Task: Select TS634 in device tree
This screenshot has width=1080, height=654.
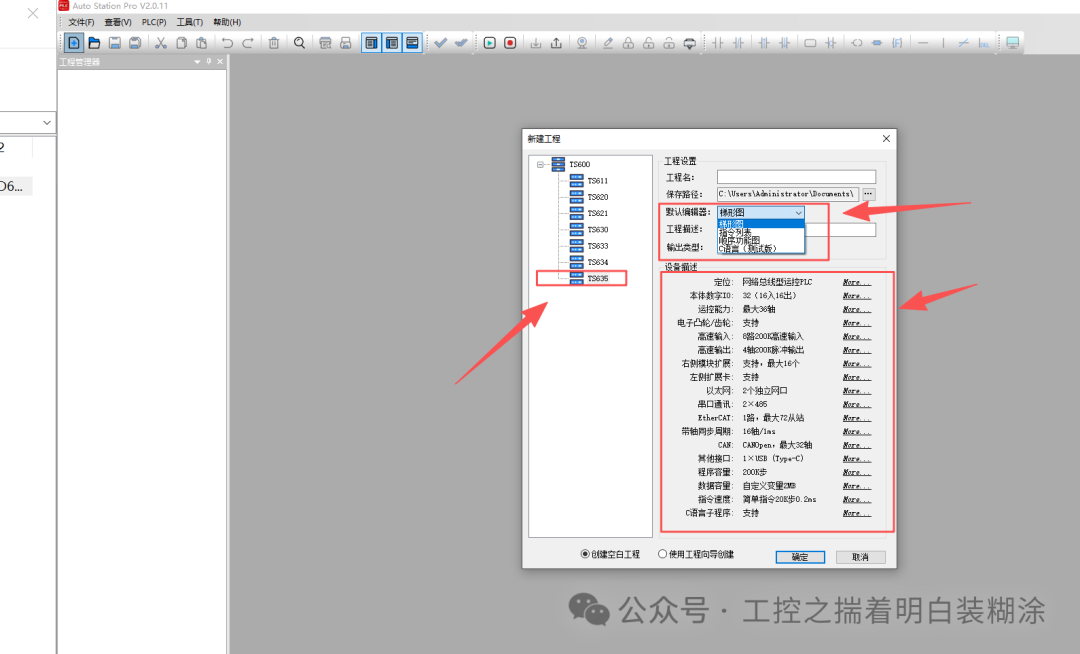Action: tap(598, 262)
